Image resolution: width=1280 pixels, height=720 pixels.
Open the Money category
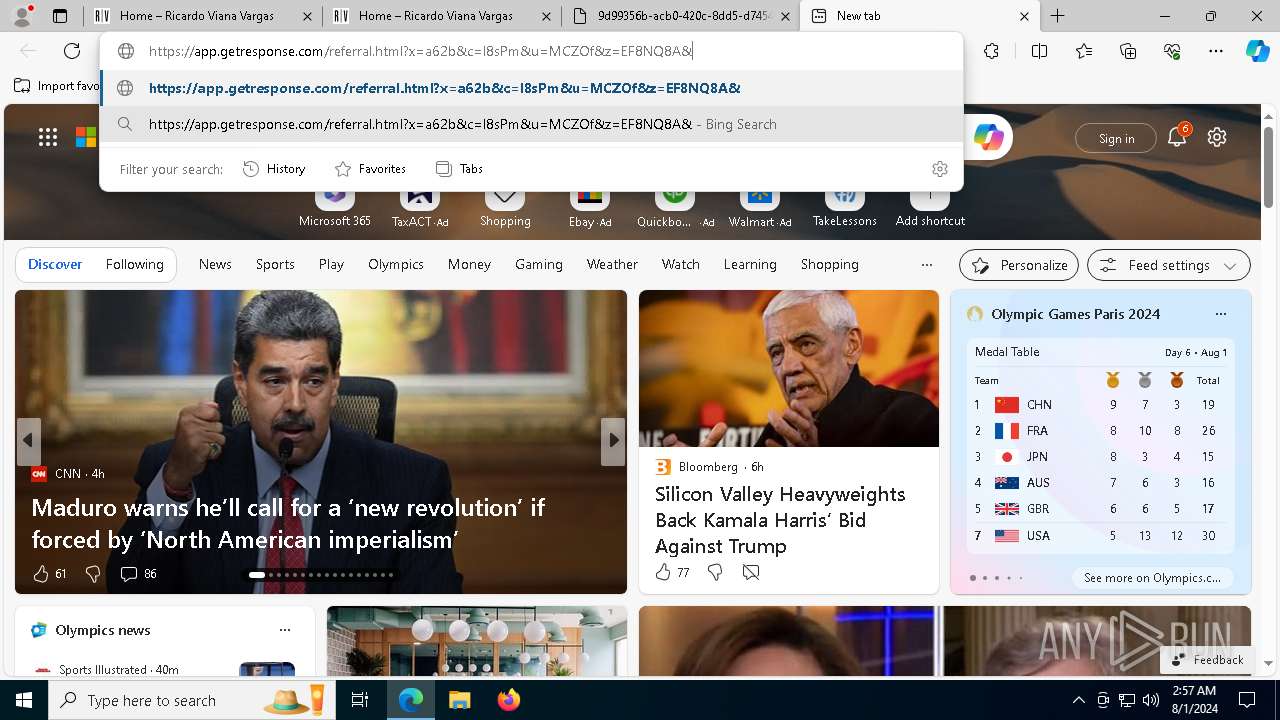point(469,264)
